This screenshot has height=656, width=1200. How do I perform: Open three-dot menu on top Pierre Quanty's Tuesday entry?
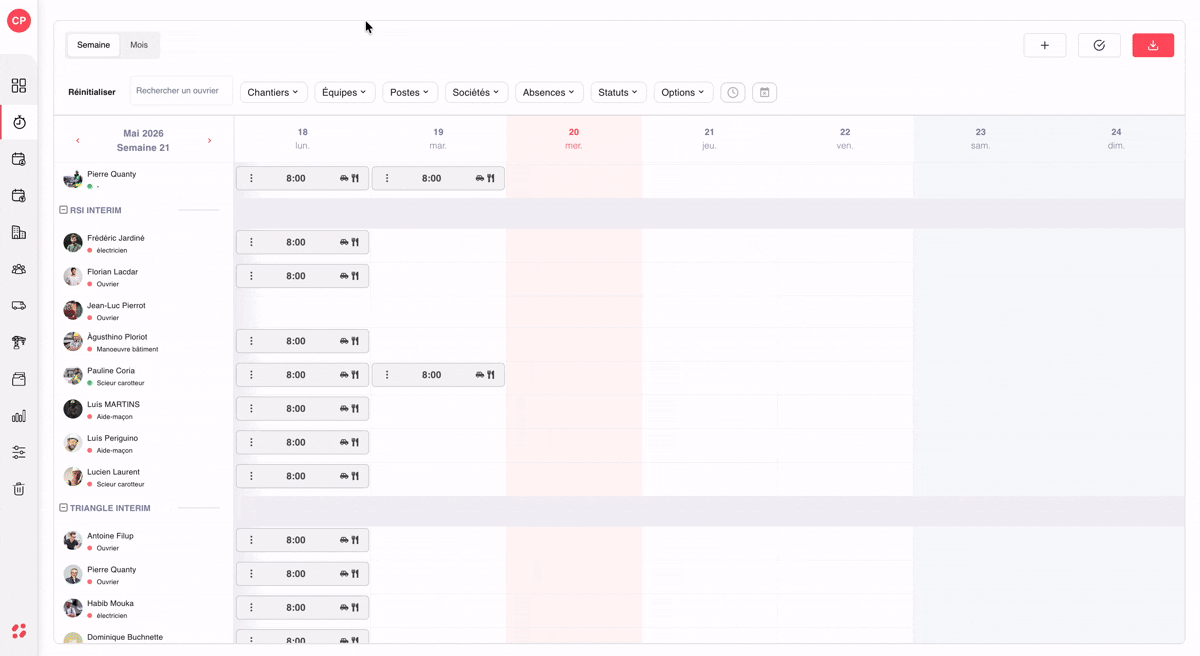tap(387, 178)
